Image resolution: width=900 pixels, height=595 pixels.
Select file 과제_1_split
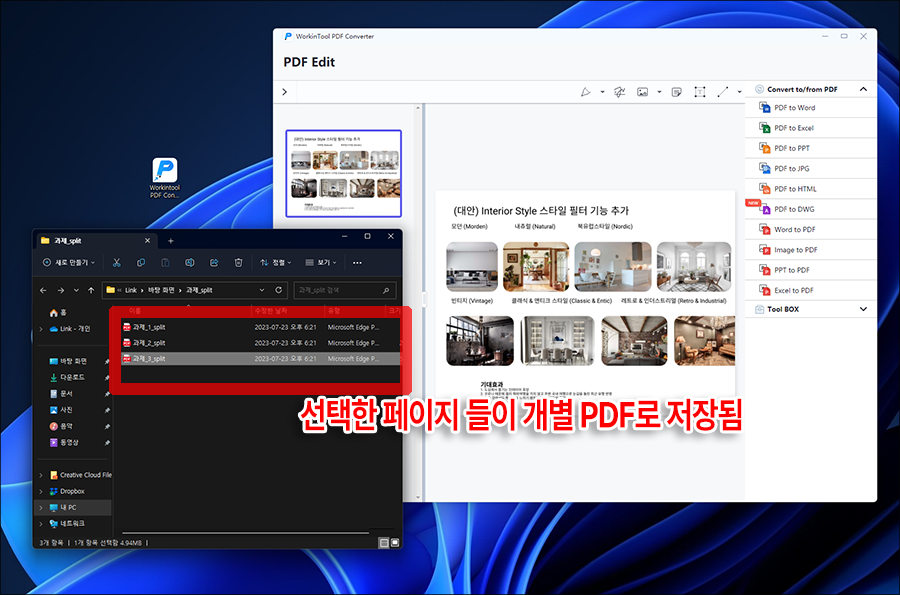[261, 327]
